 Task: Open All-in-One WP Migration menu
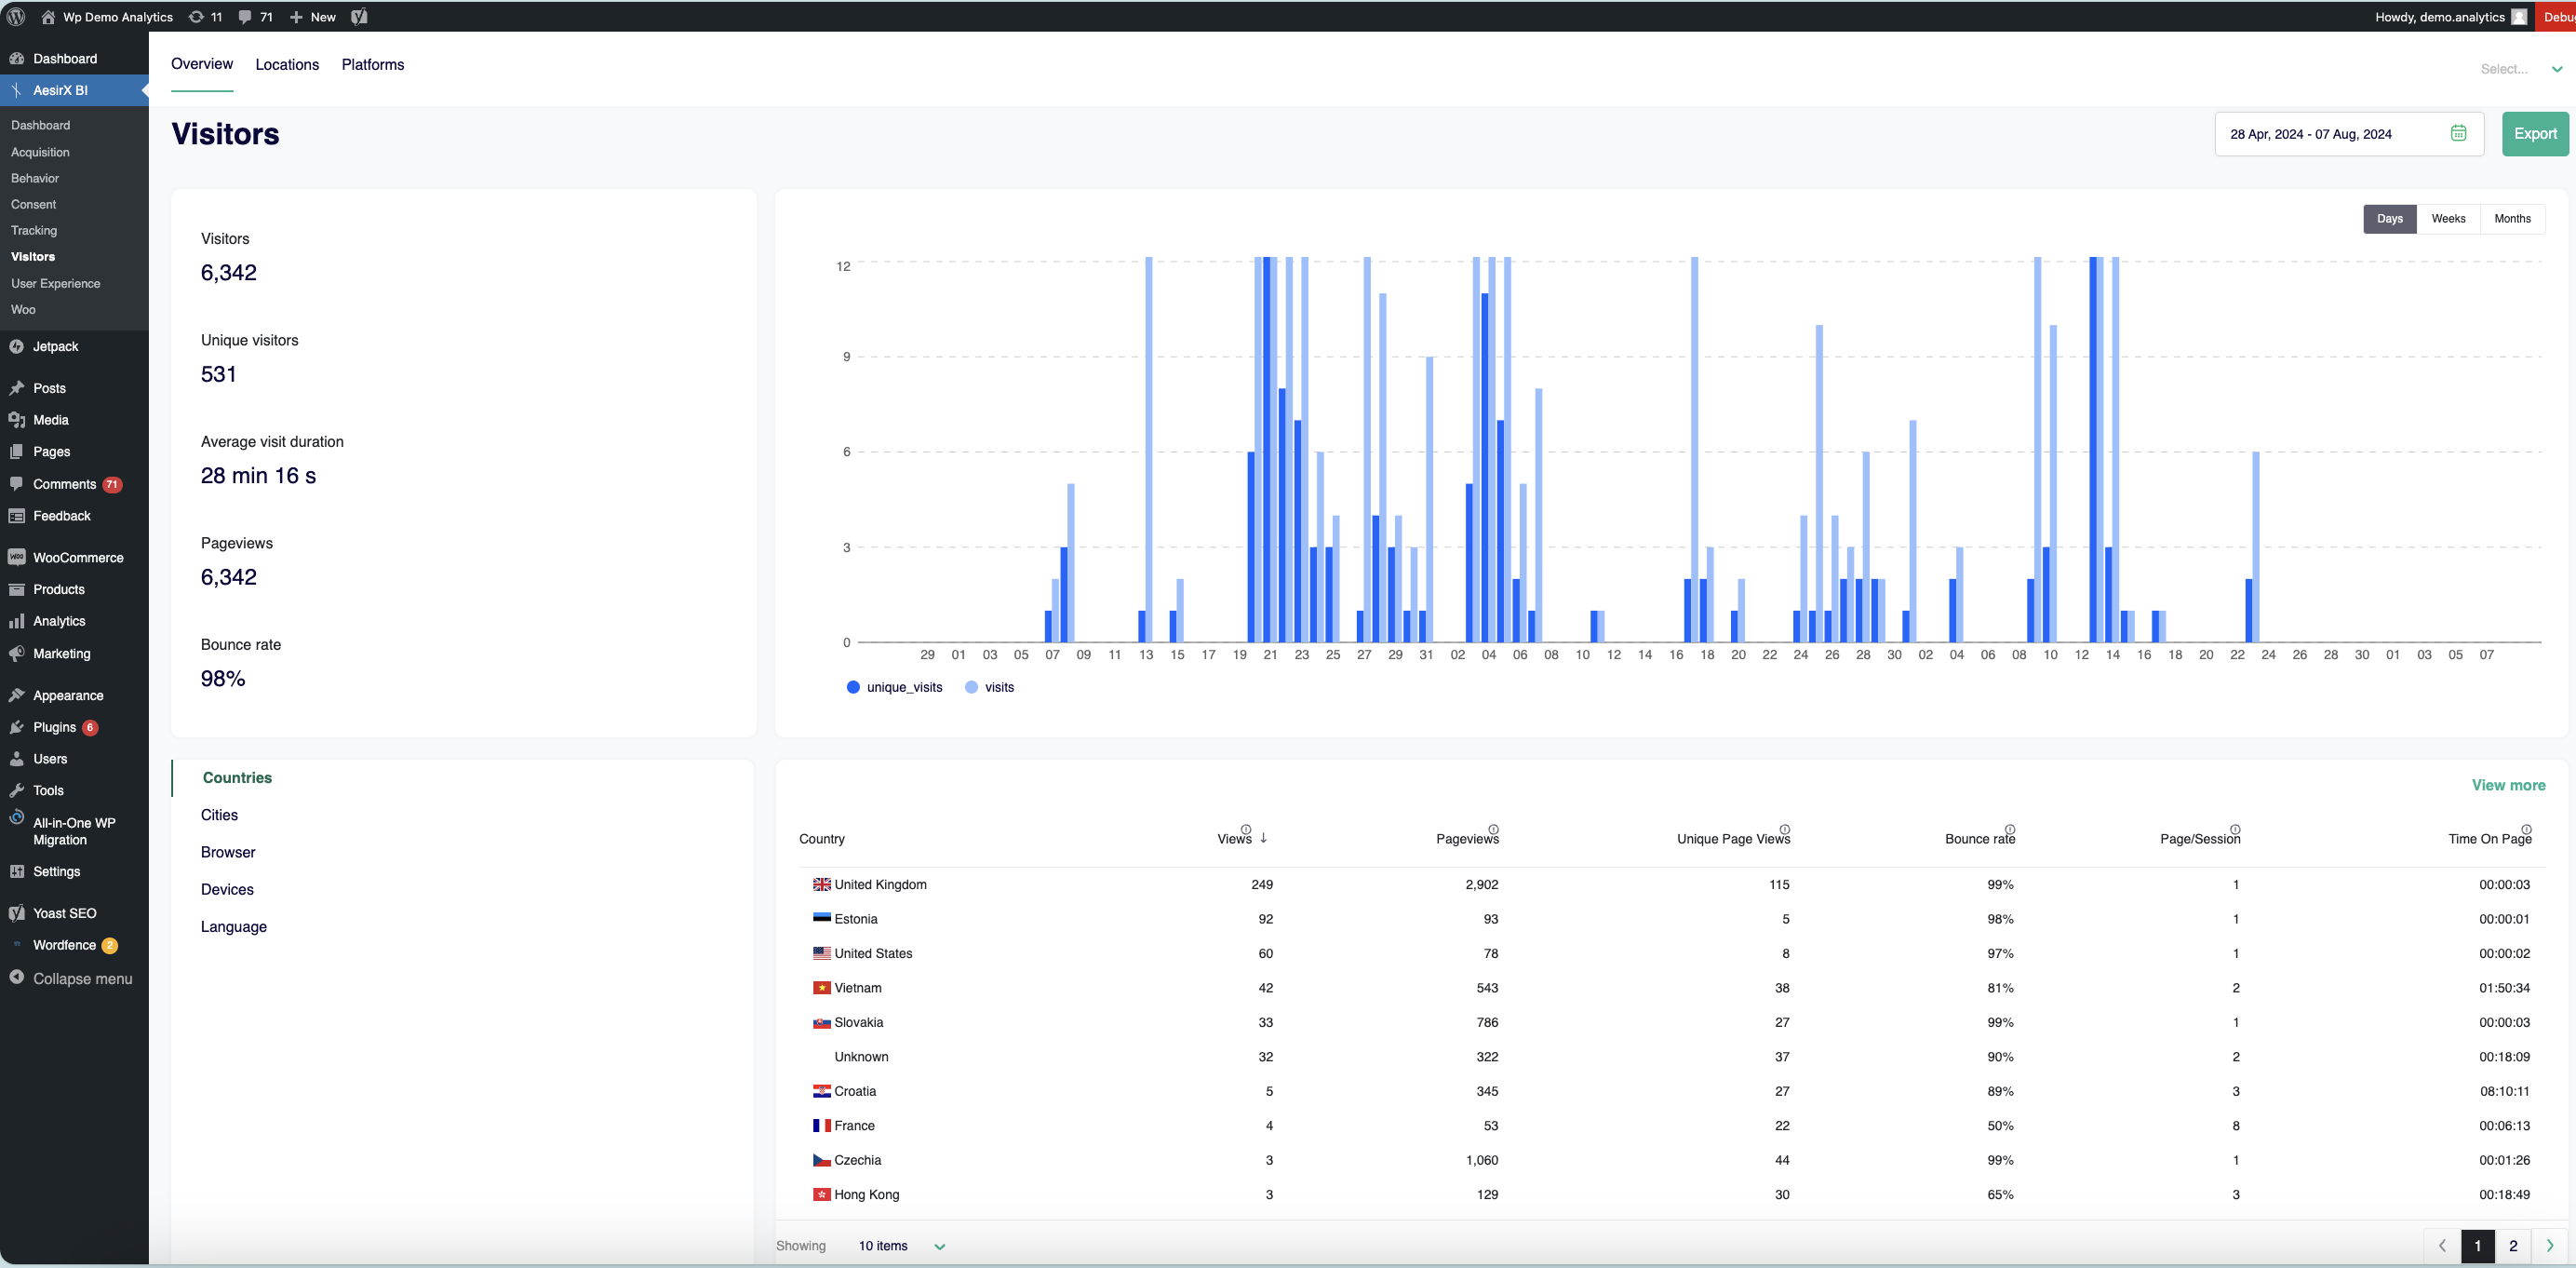click(74, 831)
